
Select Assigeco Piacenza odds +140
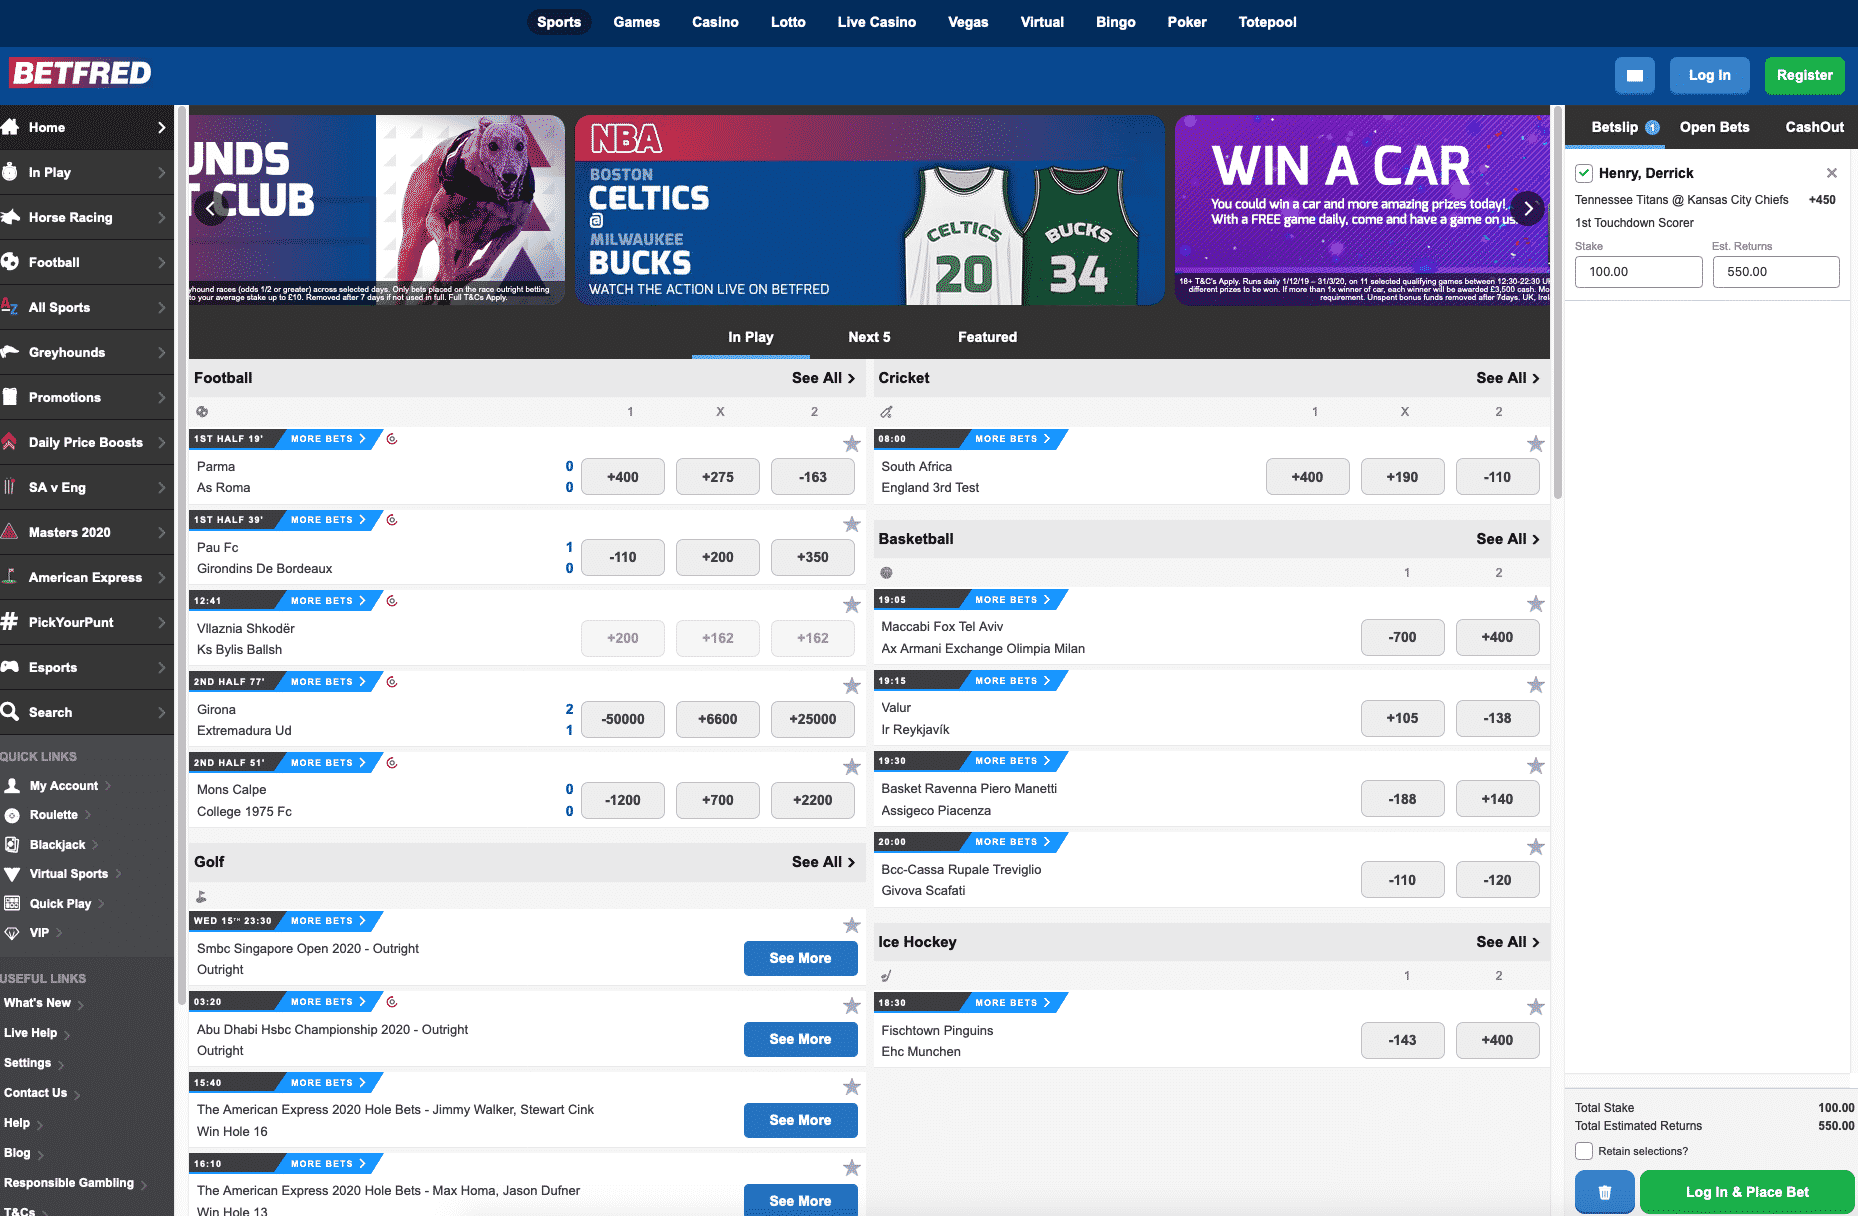[x=1498, y=799]
